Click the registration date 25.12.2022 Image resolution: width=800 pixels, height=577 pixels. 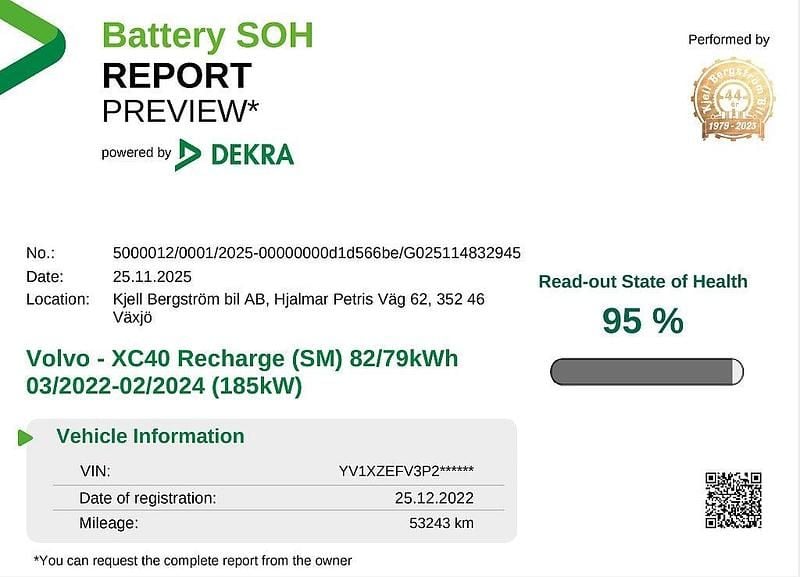(434, 497)
